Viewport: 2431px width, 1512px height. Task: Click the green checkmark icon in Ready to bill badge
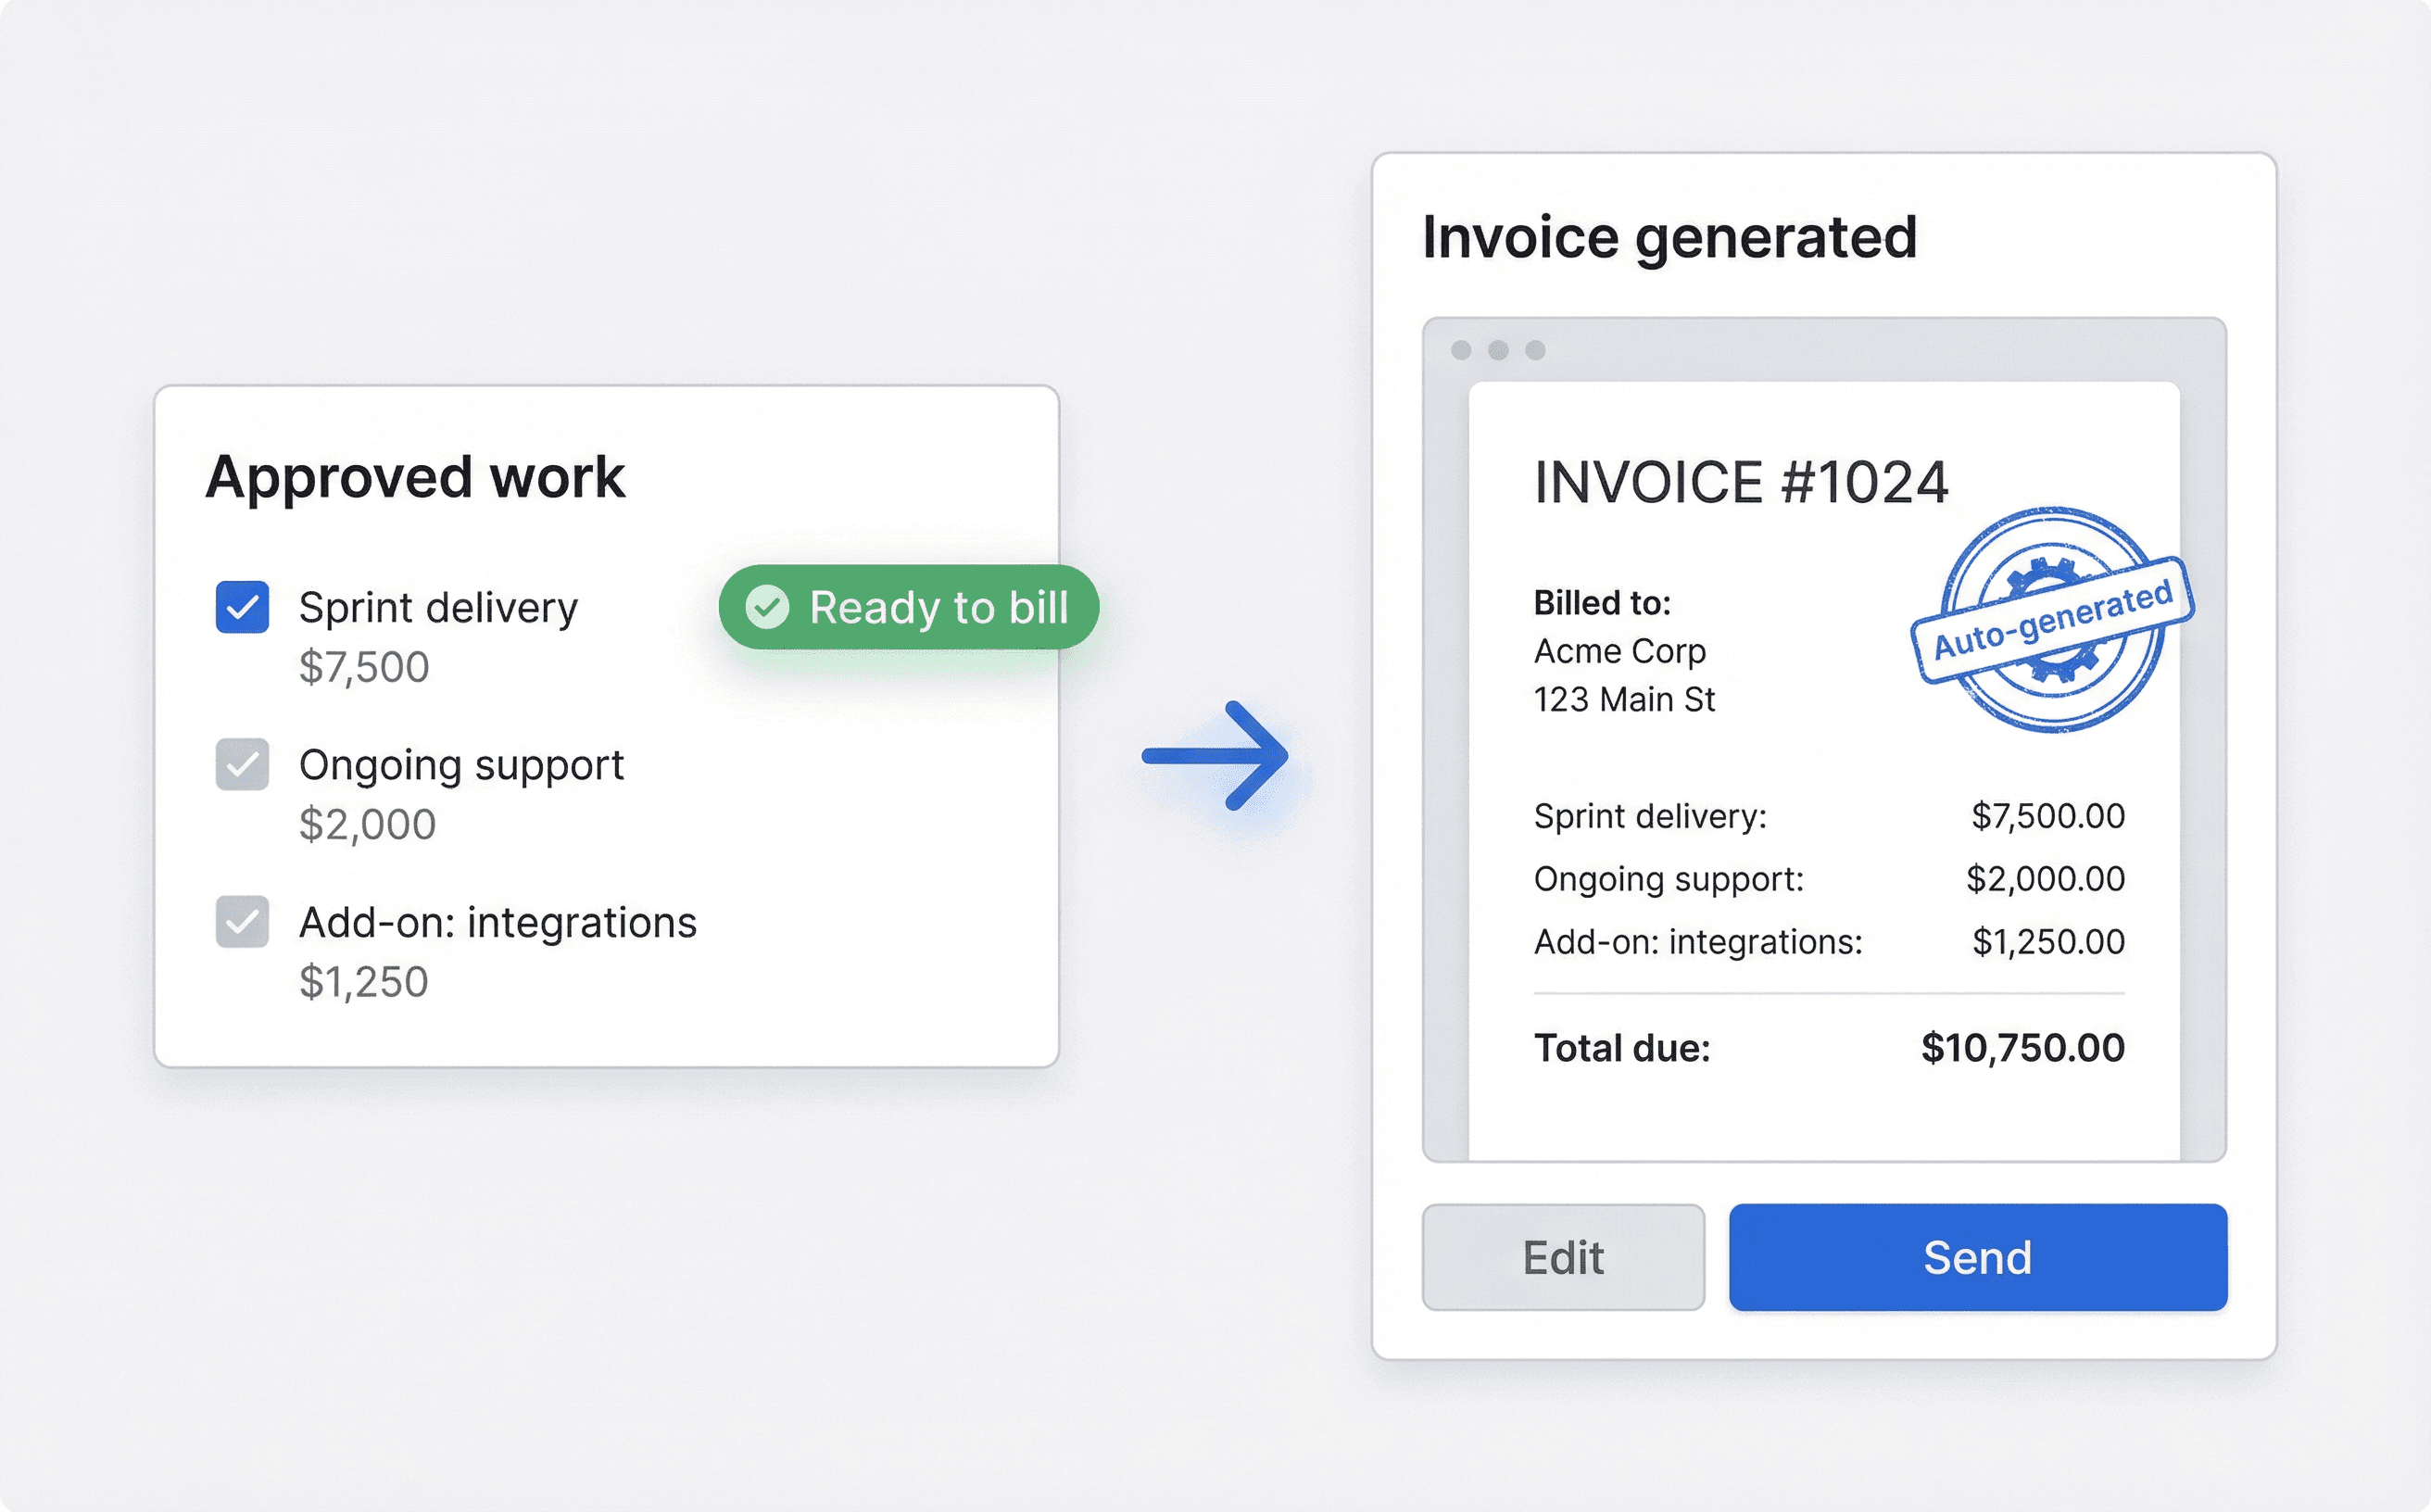pos(769,606)
